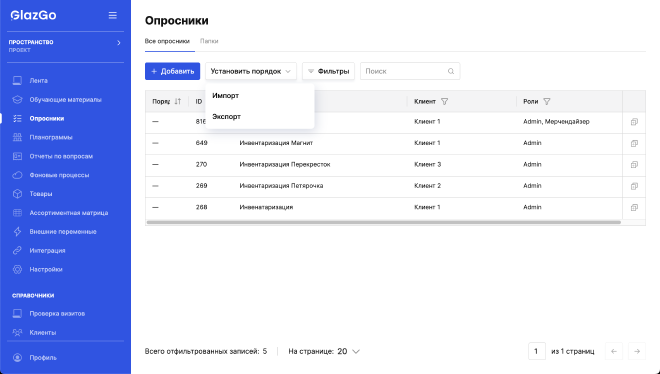The height and width of the screenshot is (374, 660).
Task: Open Интеграция in sidebar
Action: (47, 251)
